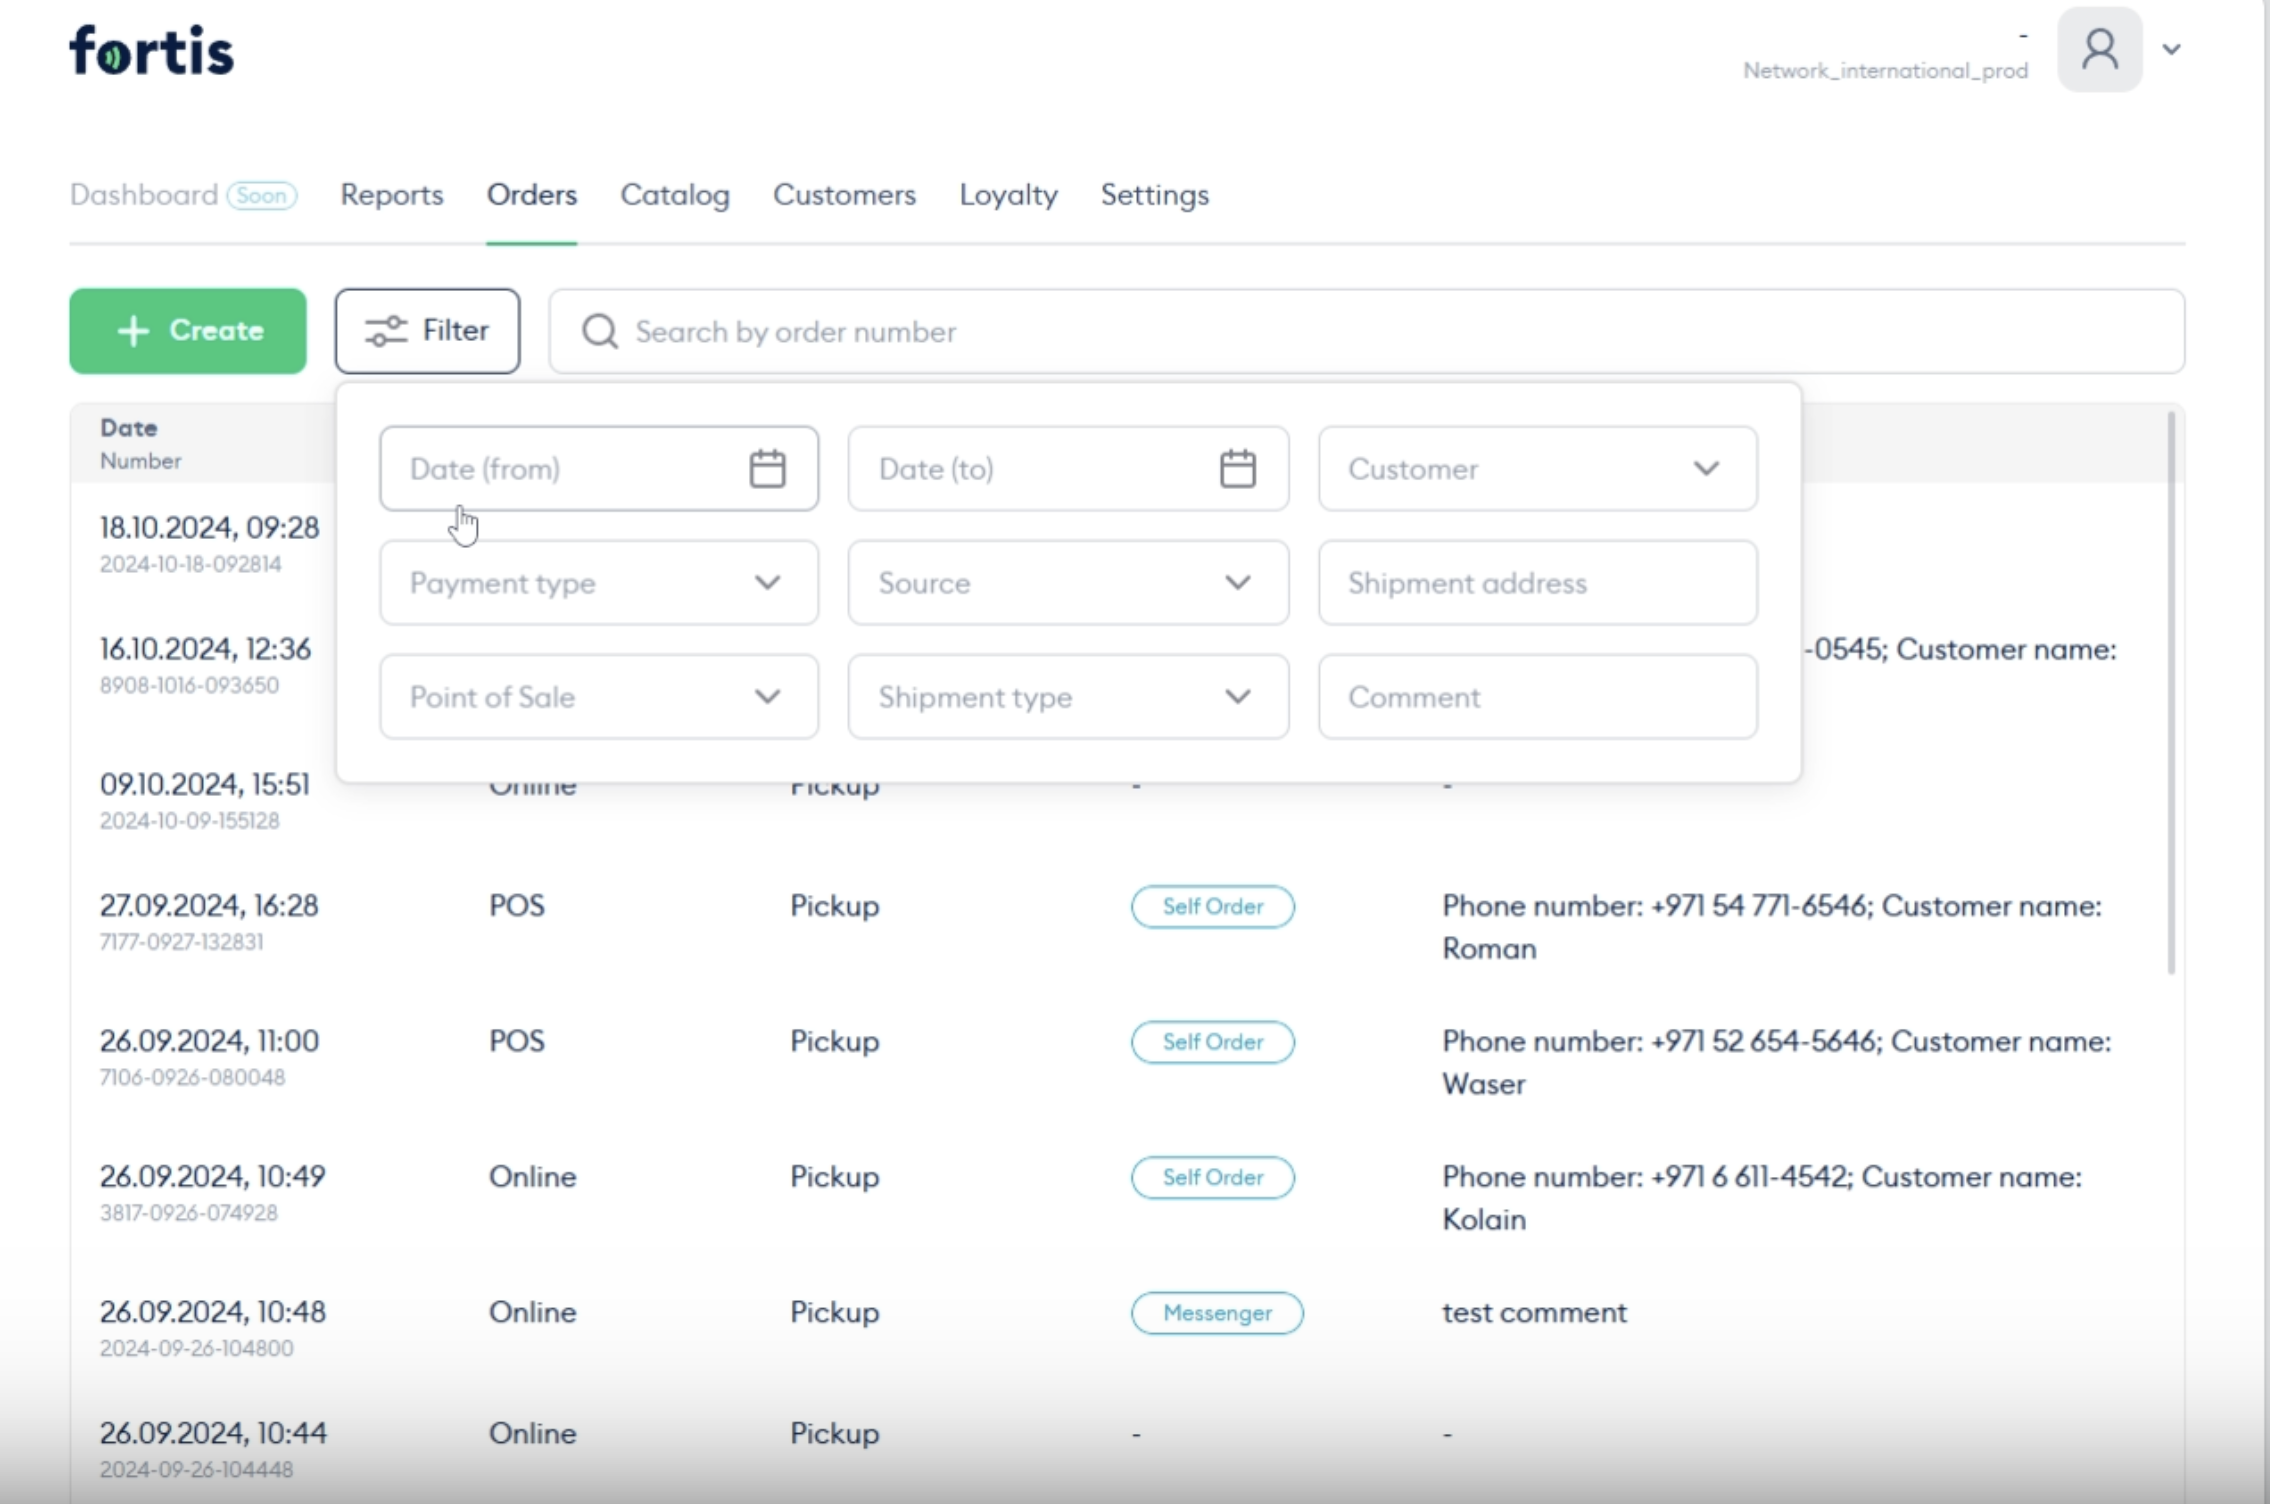Click the calendar icon in Date (to)
This screenshot has width=2270, height=1504.
[x=1237, y=469]
